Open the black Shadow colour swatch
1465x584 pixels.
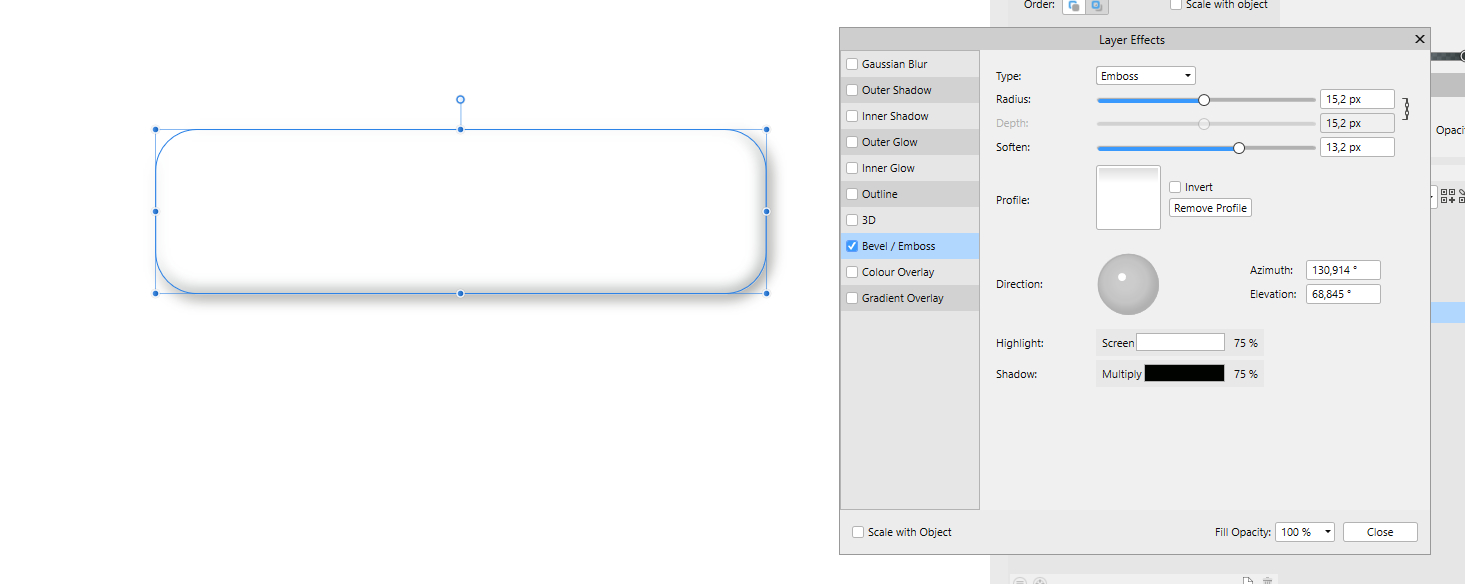1185,373
